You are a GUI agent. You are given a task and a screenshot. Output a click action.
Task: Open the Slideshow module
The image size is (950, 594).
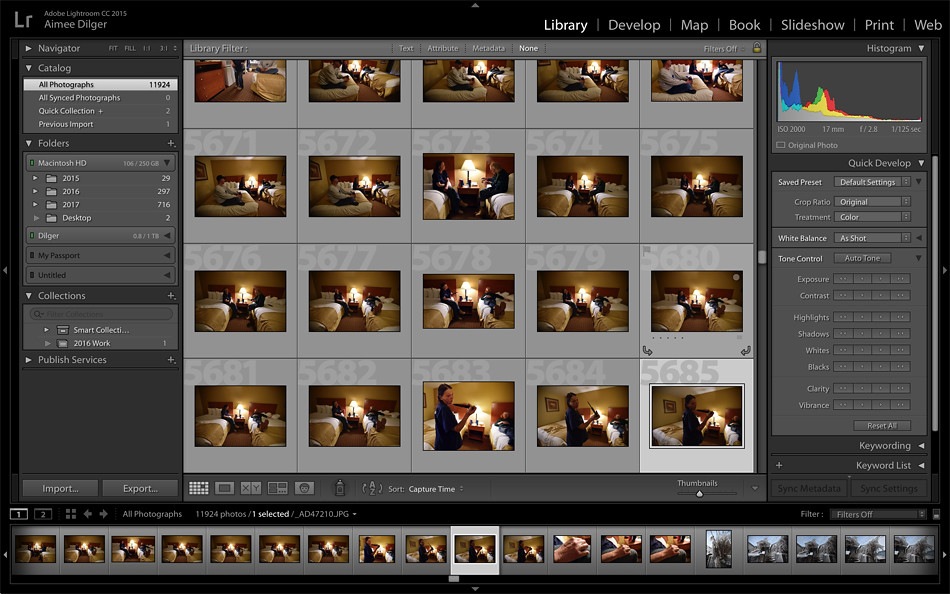[x=812, y=25]
